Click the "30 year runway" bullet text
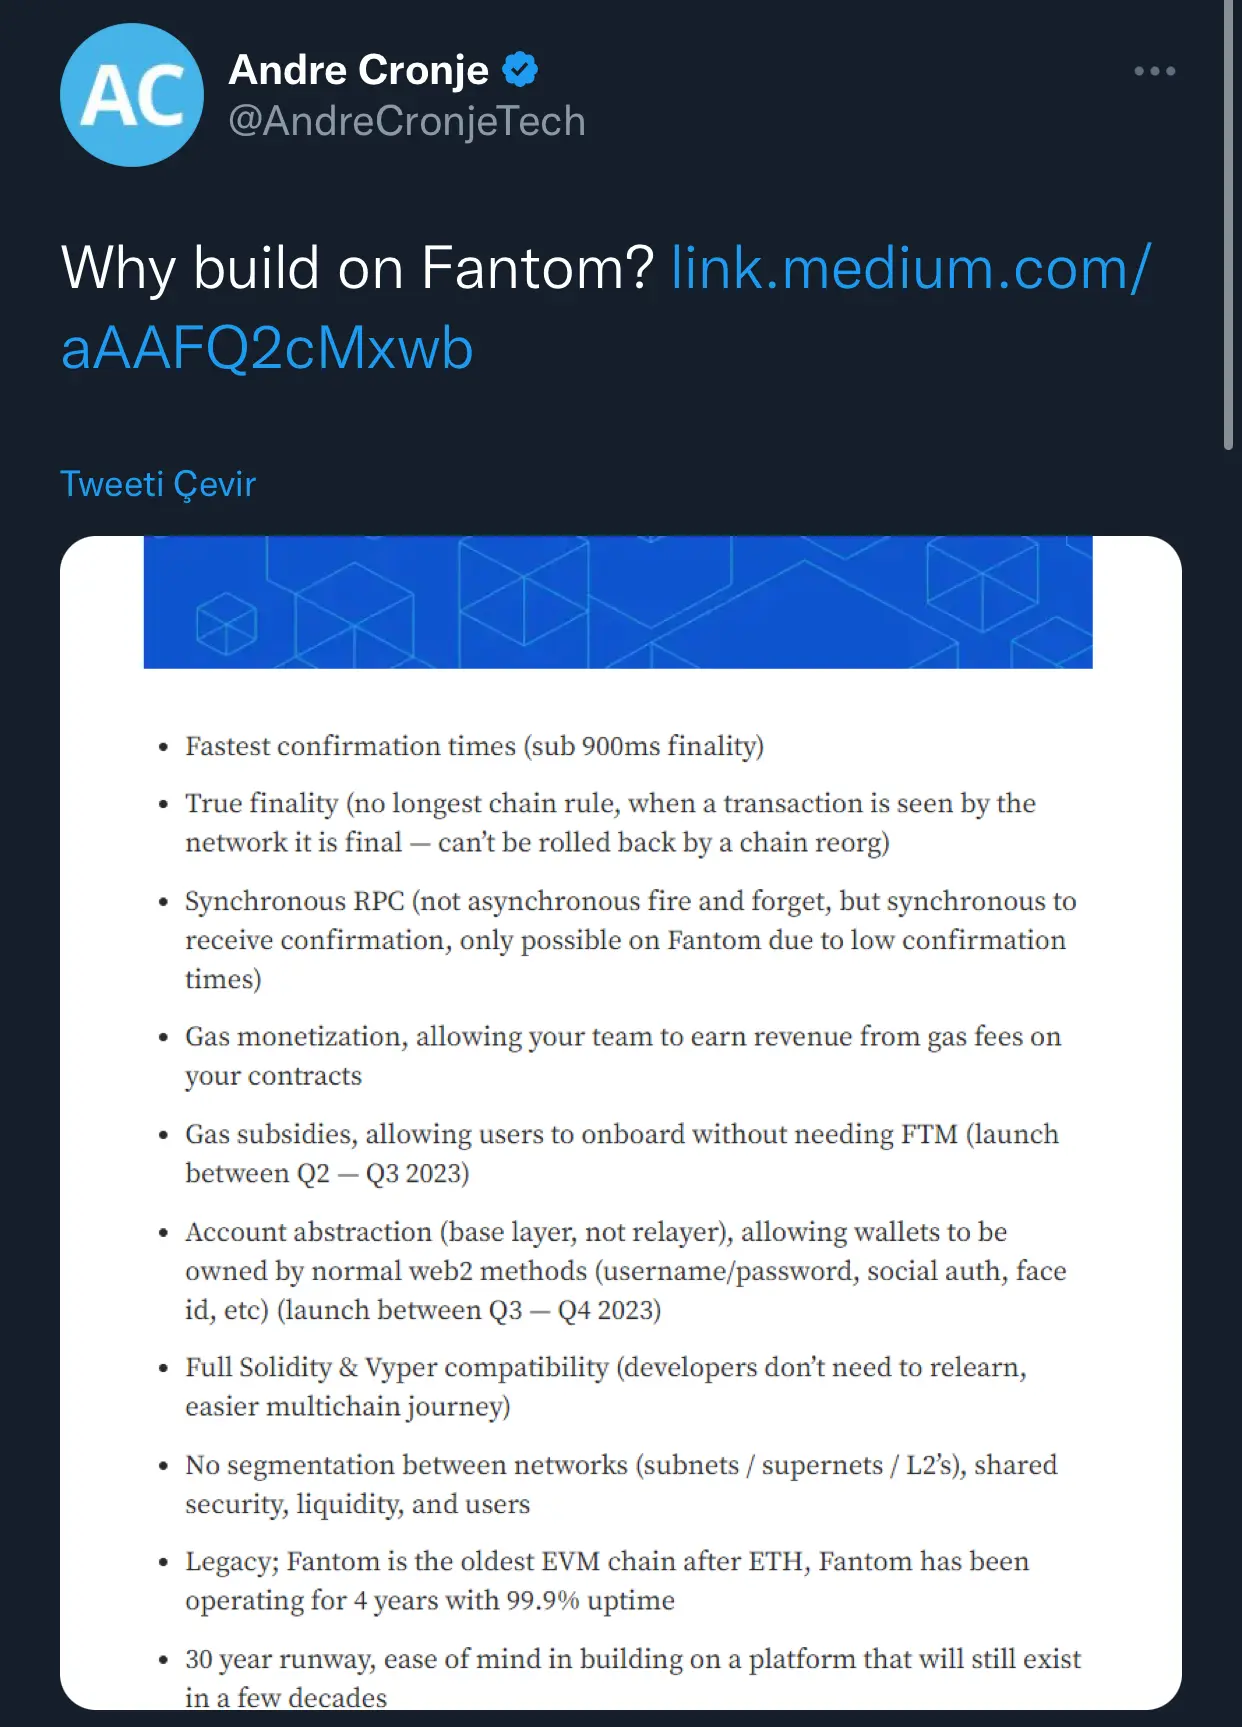 632,1677
